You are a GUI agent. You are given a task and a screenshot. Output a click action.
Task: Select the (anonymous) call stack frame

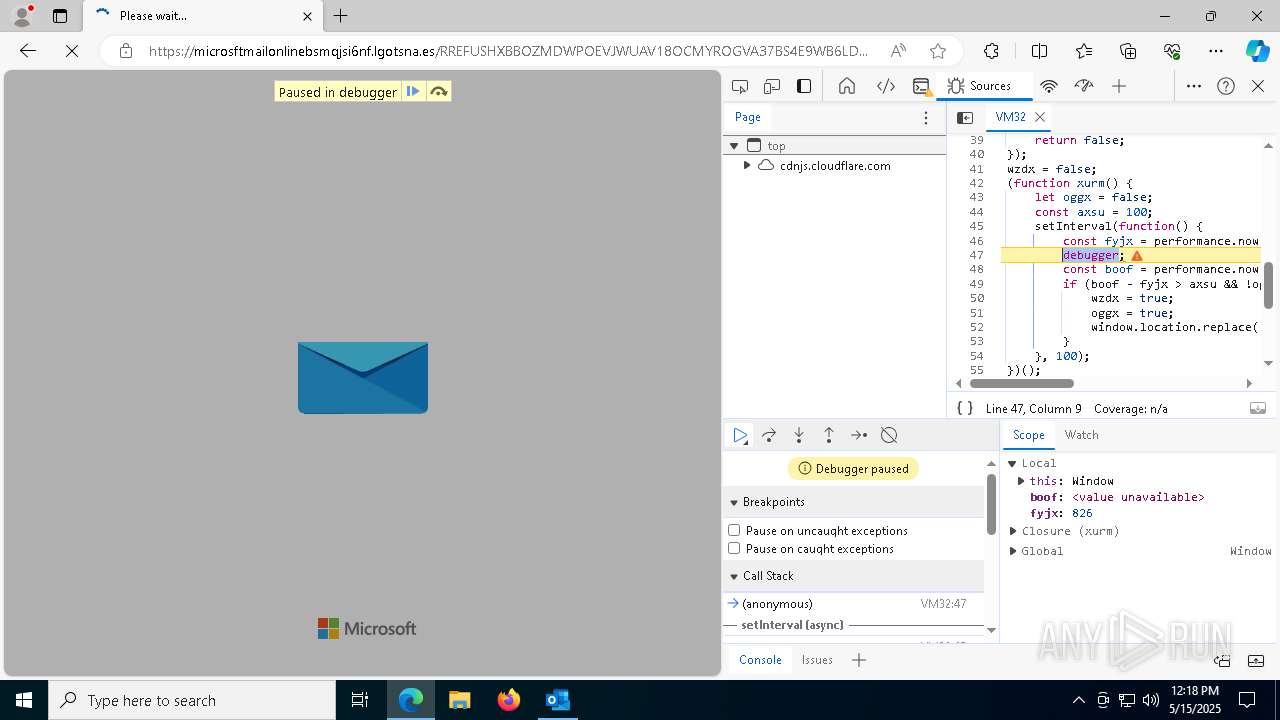click(x=855, y=604)
